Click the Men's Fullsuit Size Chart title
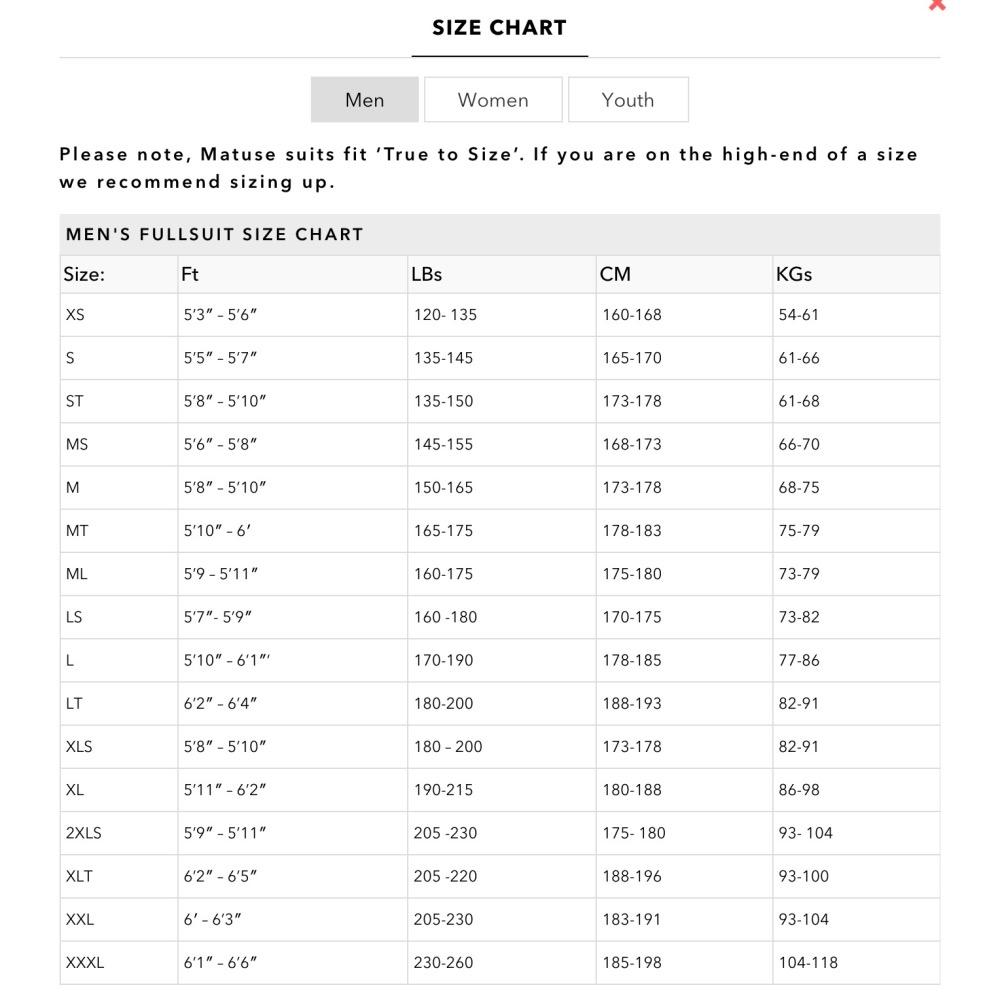 point(214,235)
